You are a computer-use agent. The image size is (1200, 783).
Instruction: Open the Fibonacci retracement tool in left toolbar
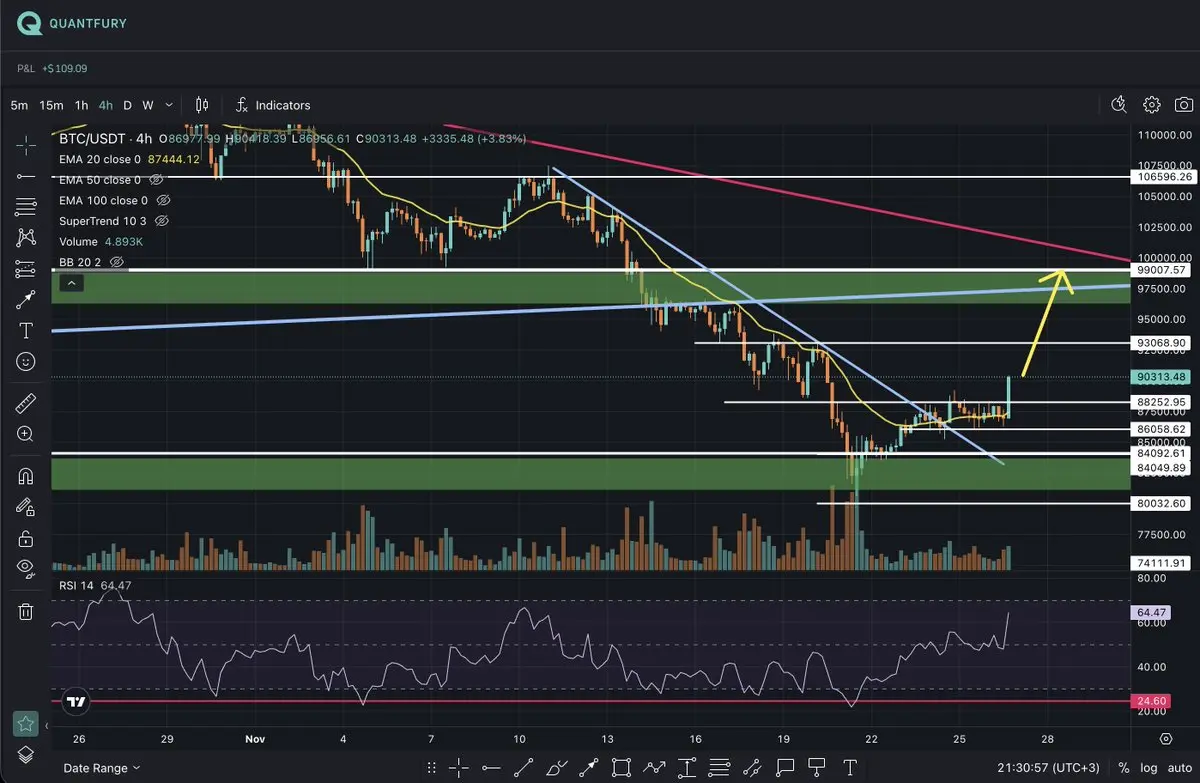click(x=27, y=207)
